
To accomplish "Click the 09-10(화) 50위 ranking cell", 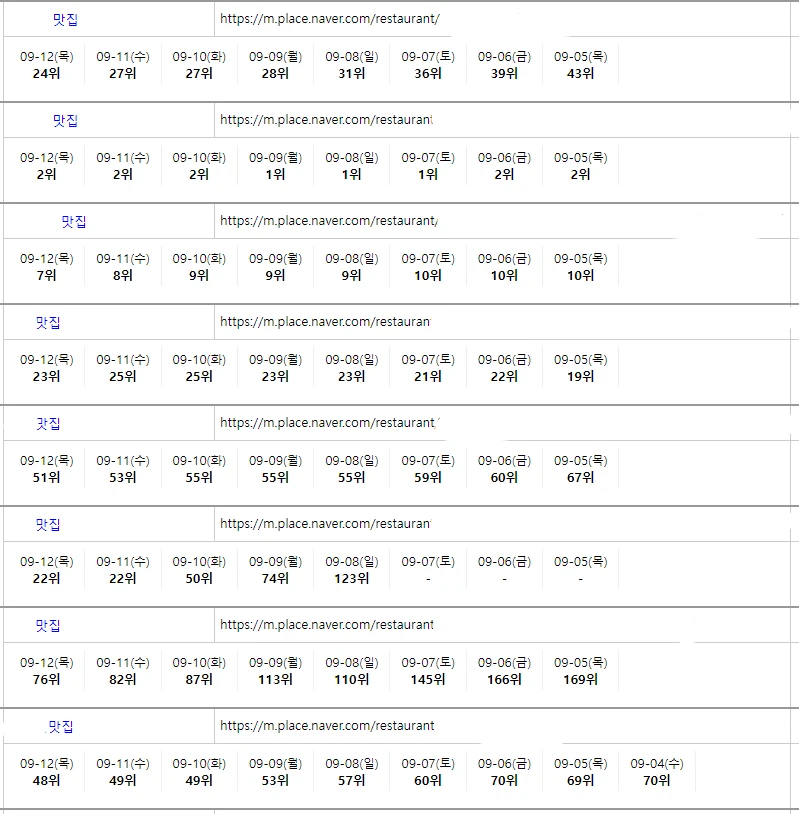I will click(x=199, y=570).
